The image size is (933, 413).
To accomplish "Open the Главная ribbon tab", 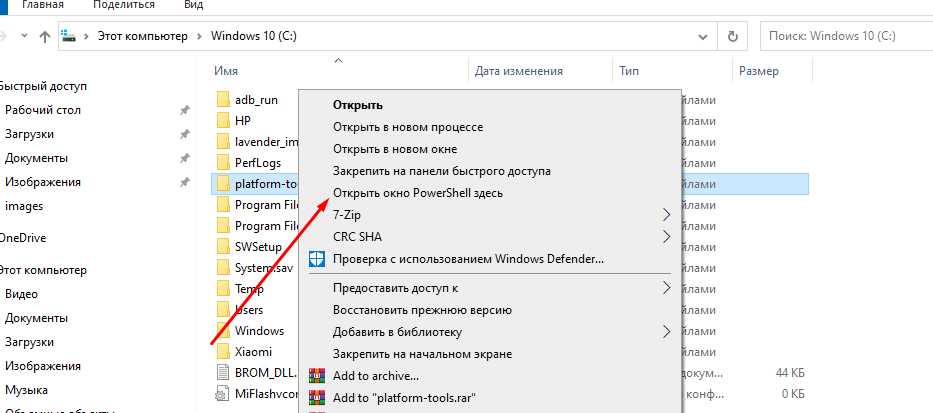I will tap(43, 5).
